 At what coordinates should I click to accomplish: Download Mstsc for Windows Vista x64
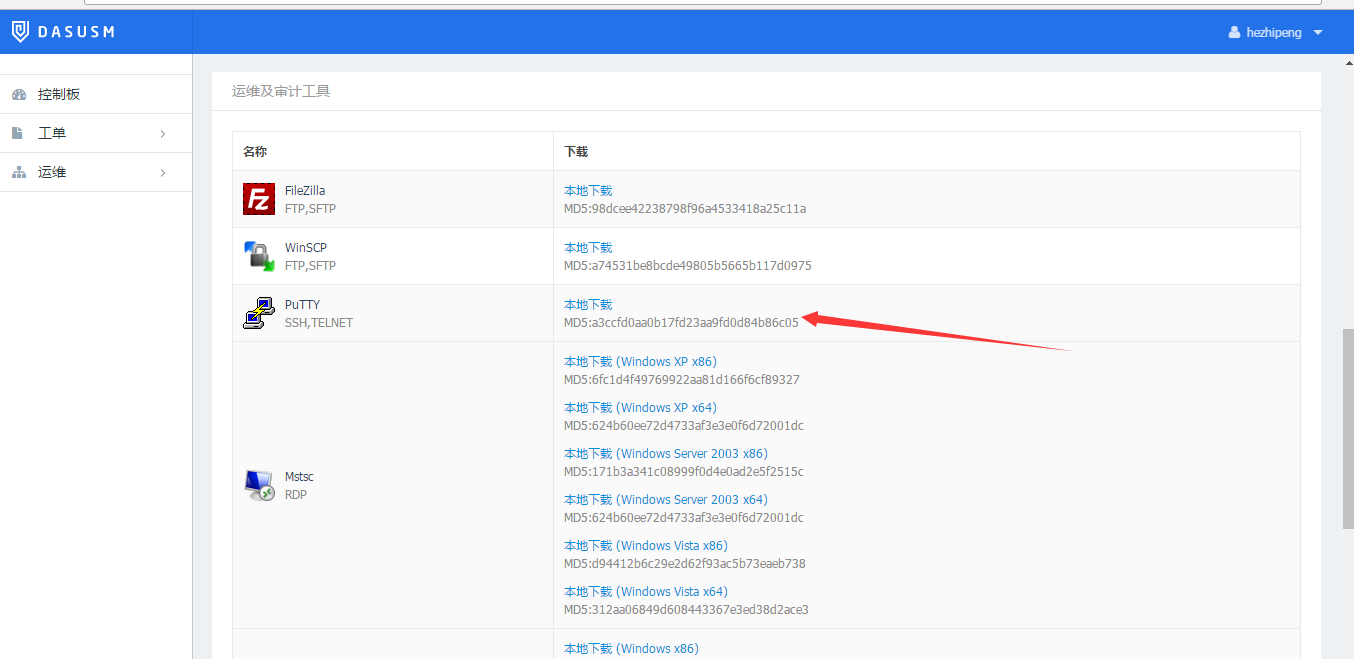coord(646,591)
